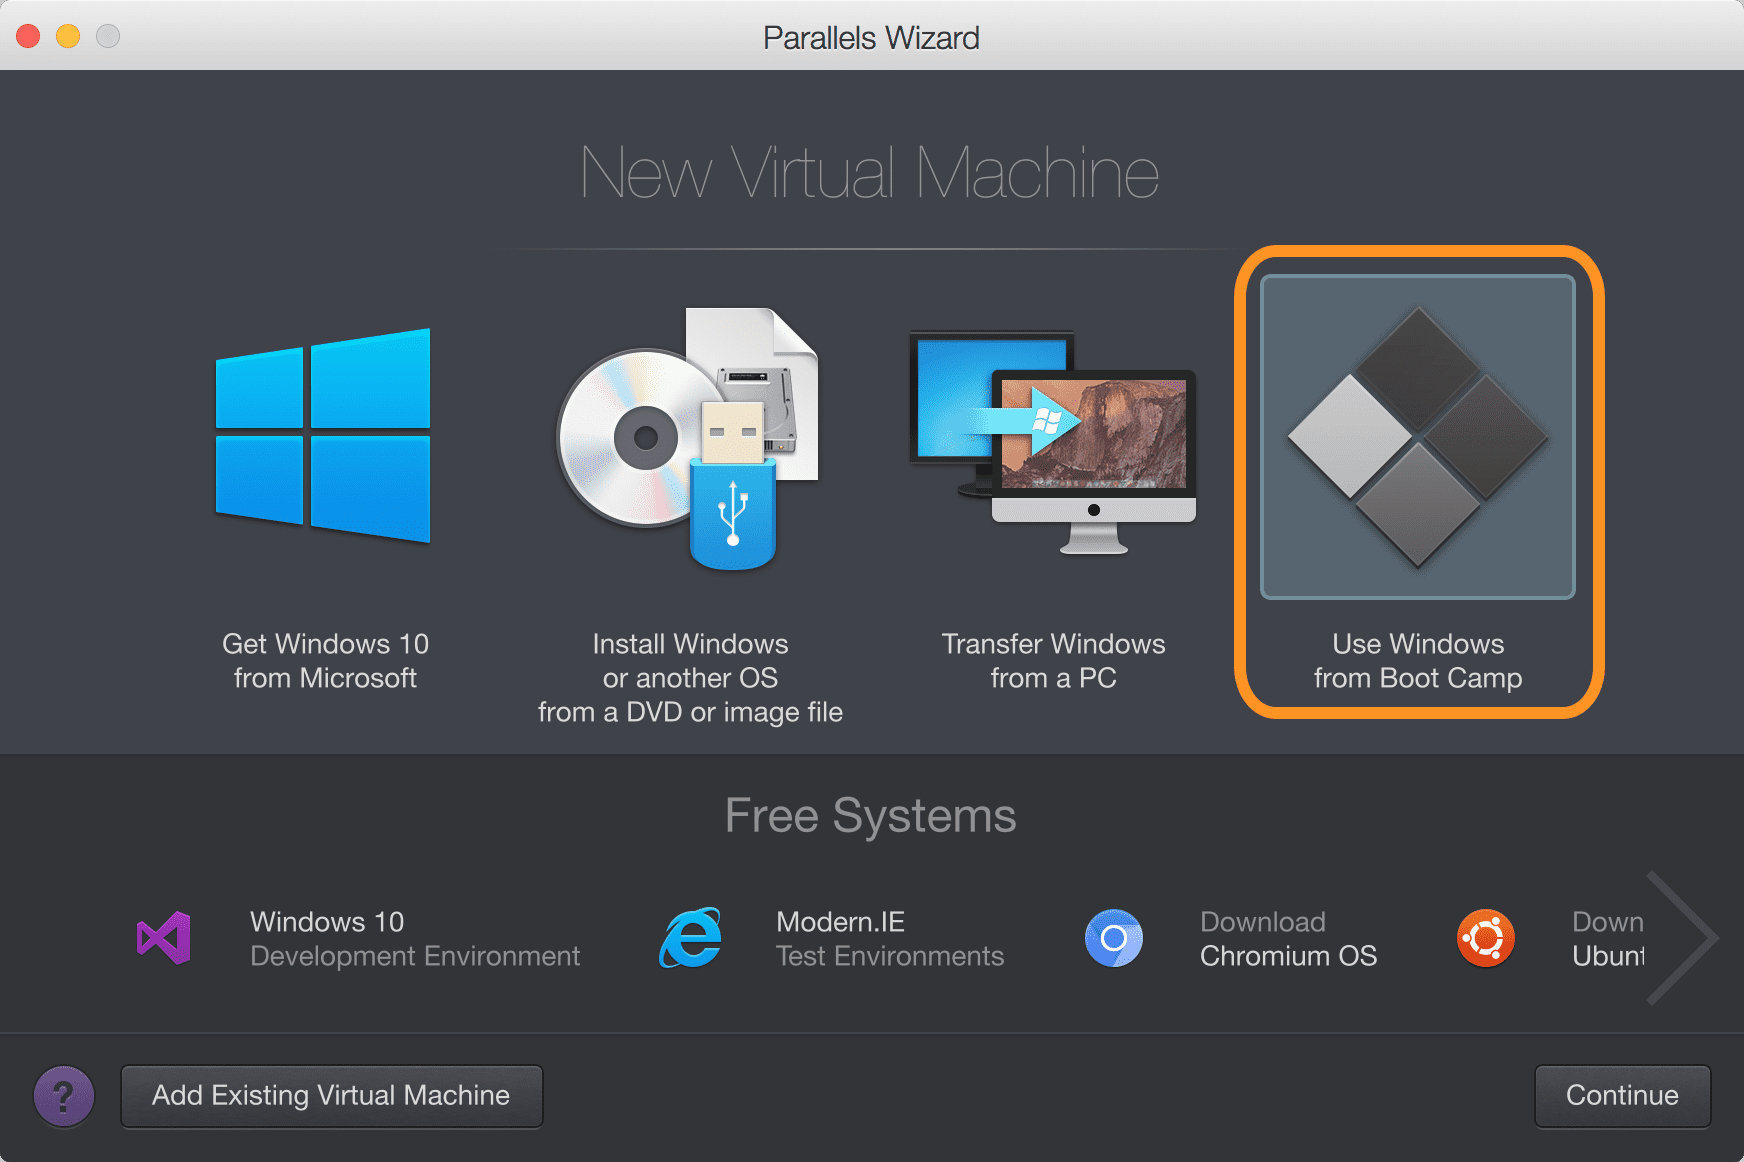Select the blue Windows 10 logo icon
Screen dimensions: 1744x1162
point(323,436)
